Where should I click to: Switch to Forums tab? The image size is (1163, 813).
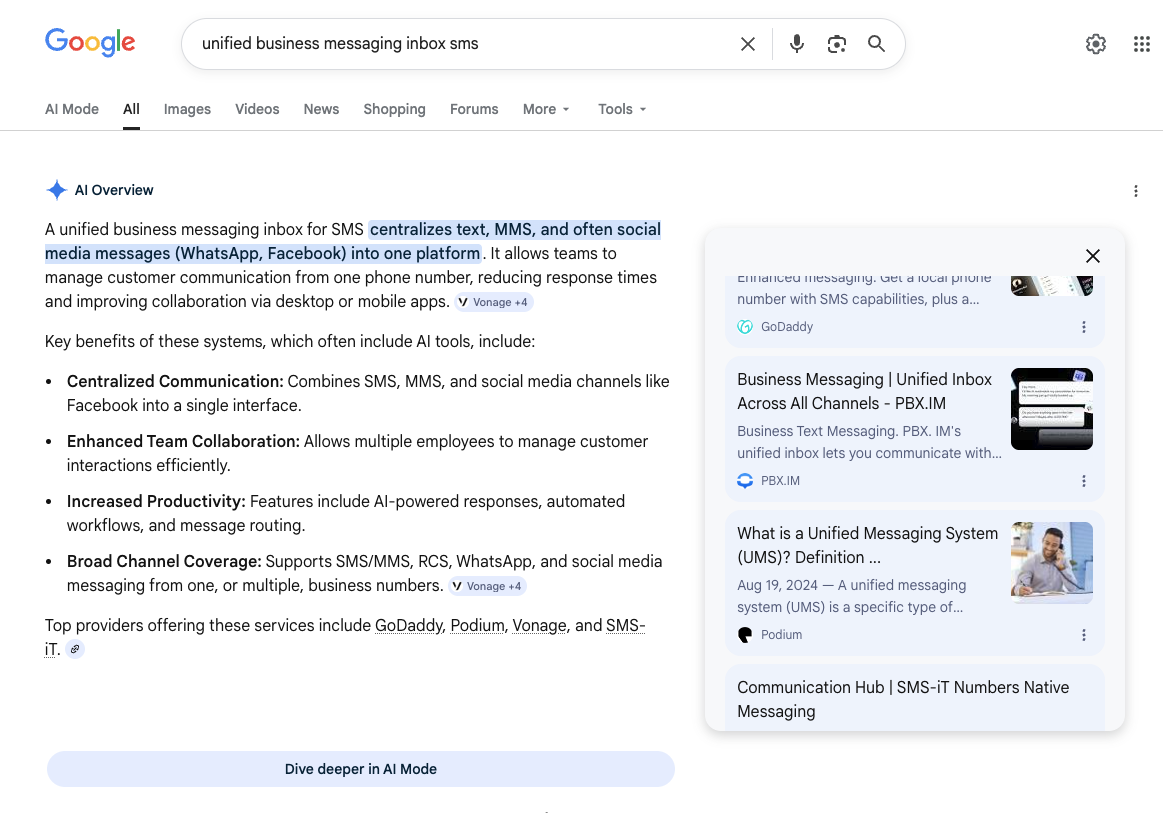(x=474, y=109)
